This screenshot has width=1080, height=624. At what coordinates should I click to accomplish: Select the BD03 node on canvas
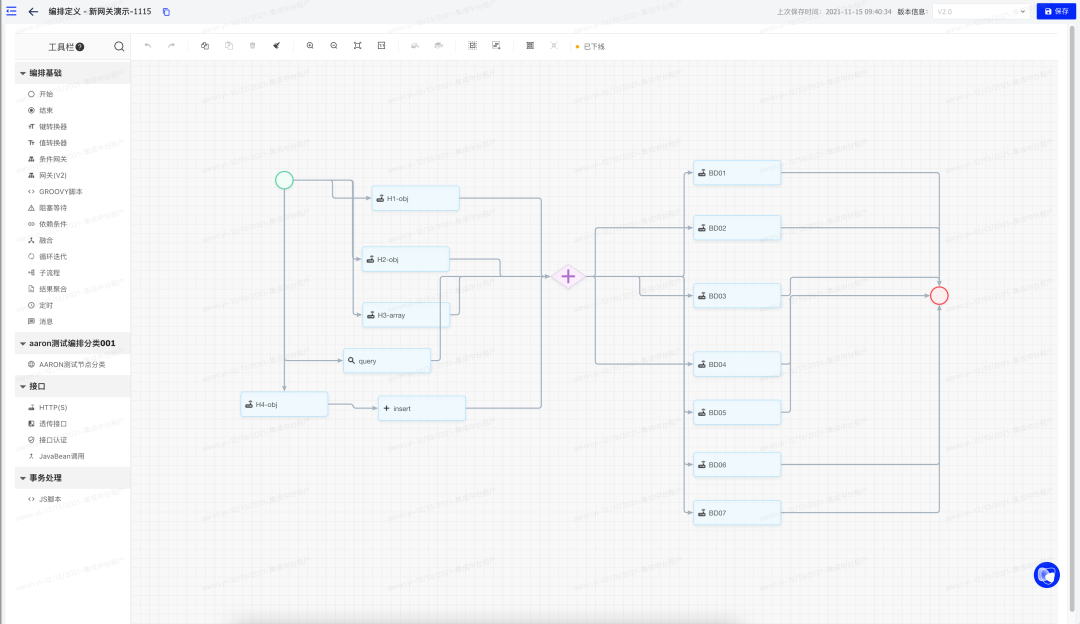736,296
